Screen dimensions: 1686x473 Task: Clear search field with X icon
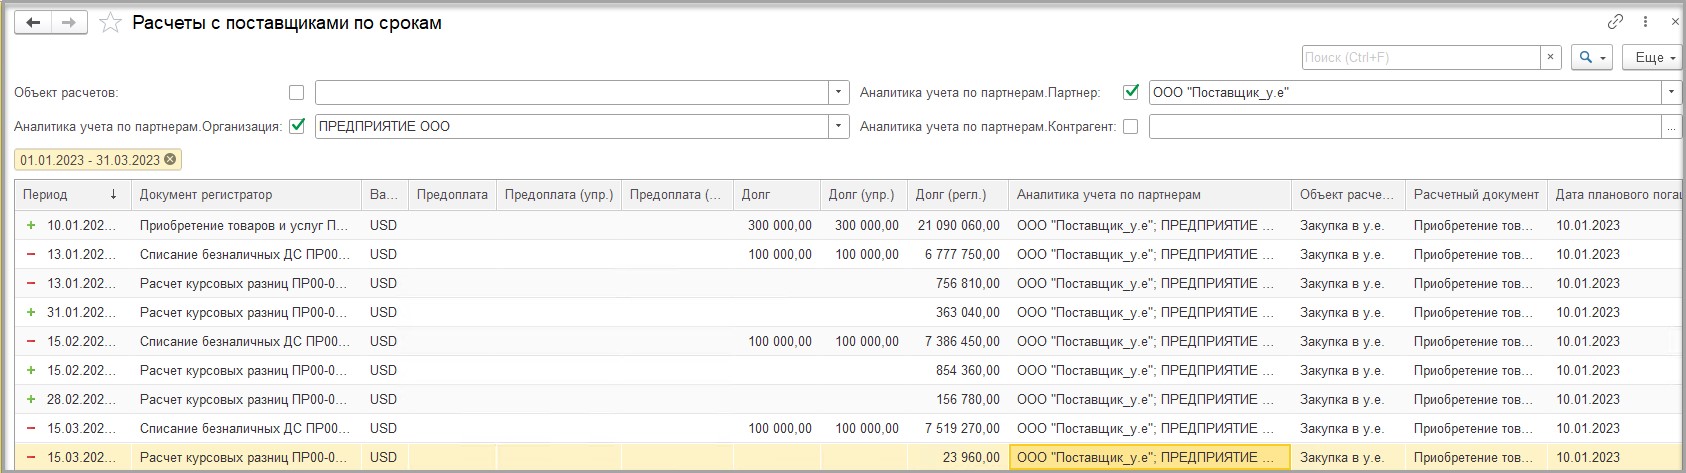coord(1550,58)
